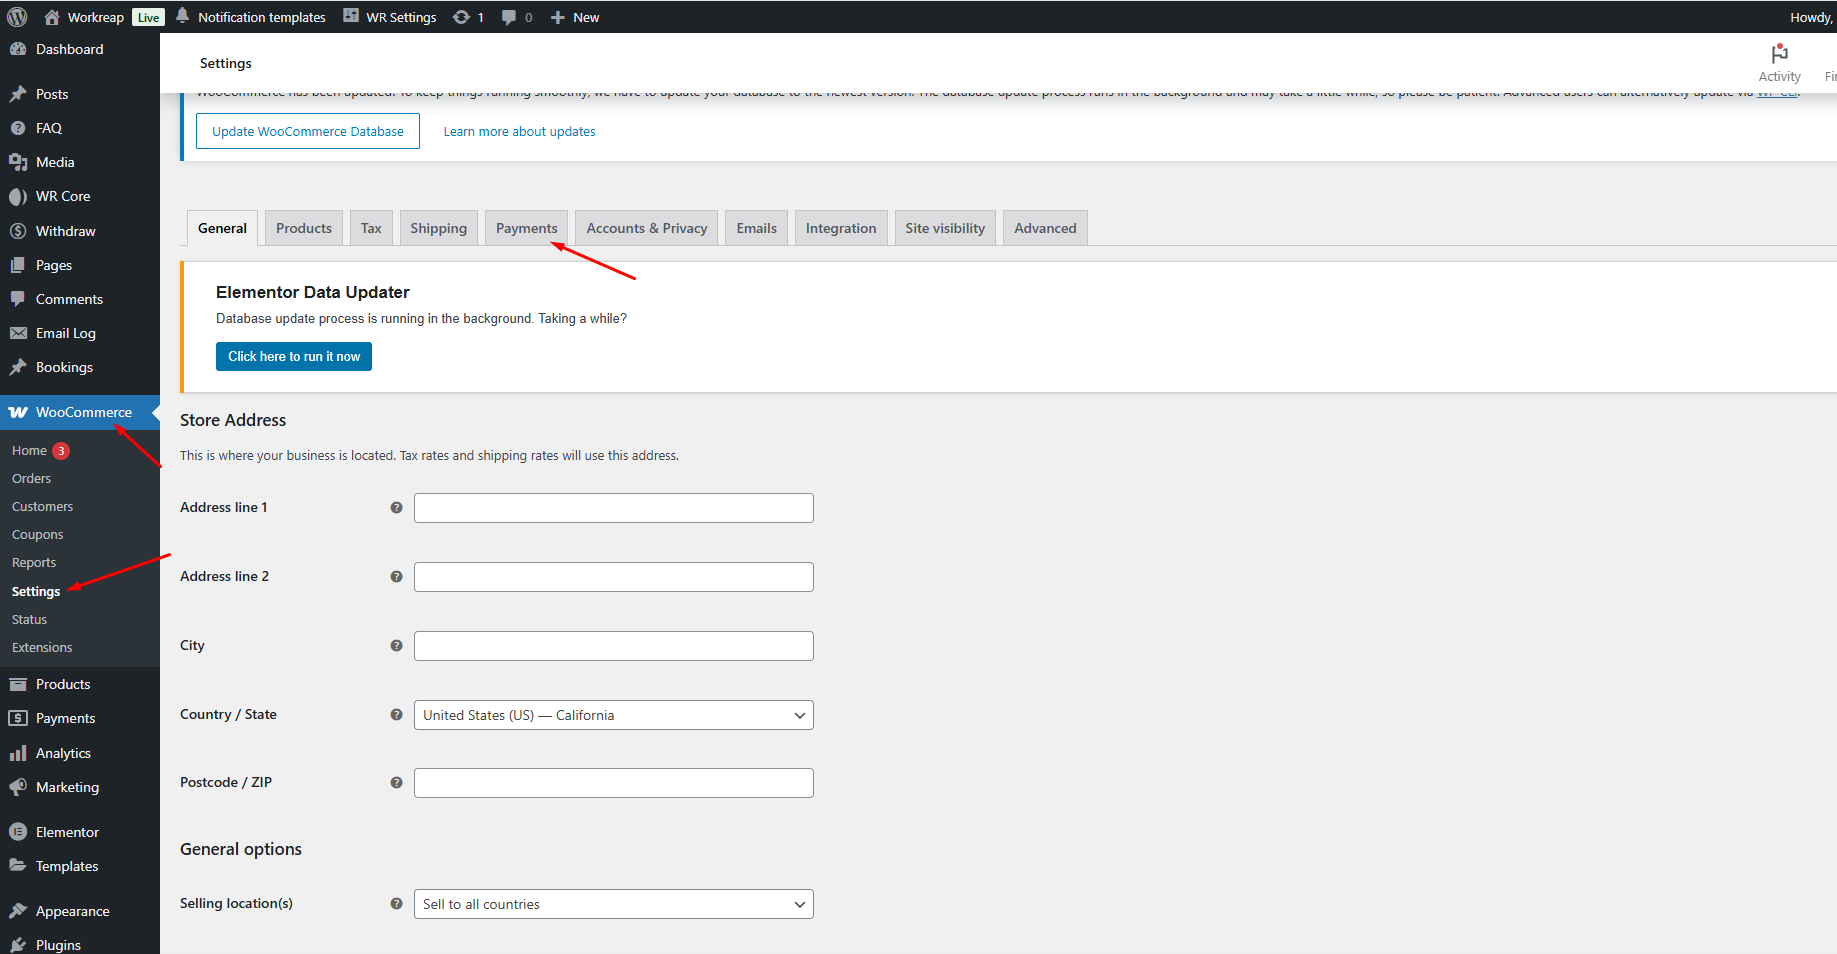Open the Activity panel flag icon
Screen dimensions: 1837x954
tap(1779, 54)
